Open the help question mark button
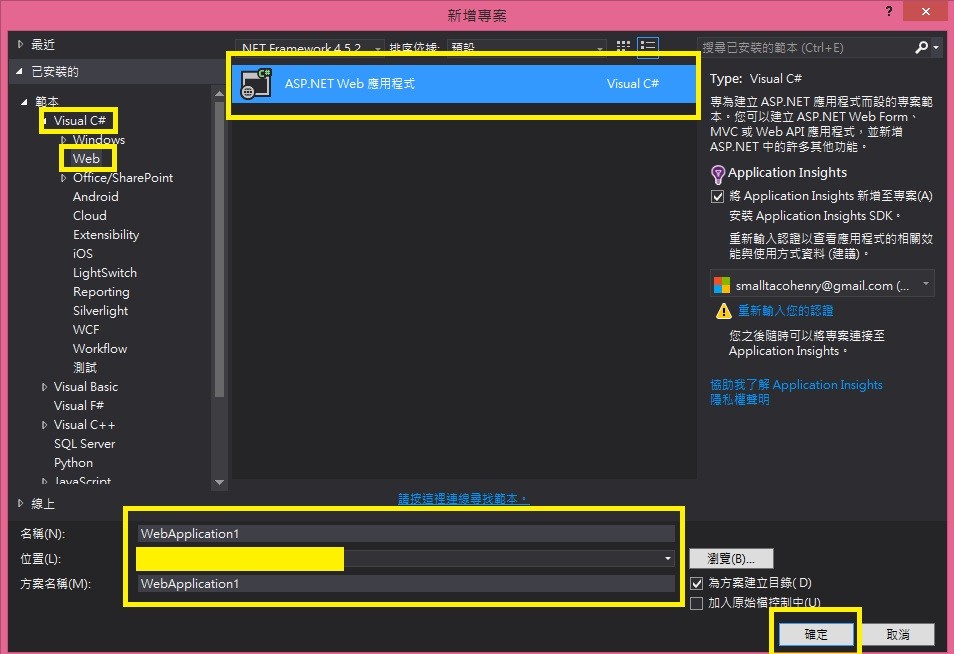Image resolution: width=954 pixels, height=654 pixels. point(889,12)
